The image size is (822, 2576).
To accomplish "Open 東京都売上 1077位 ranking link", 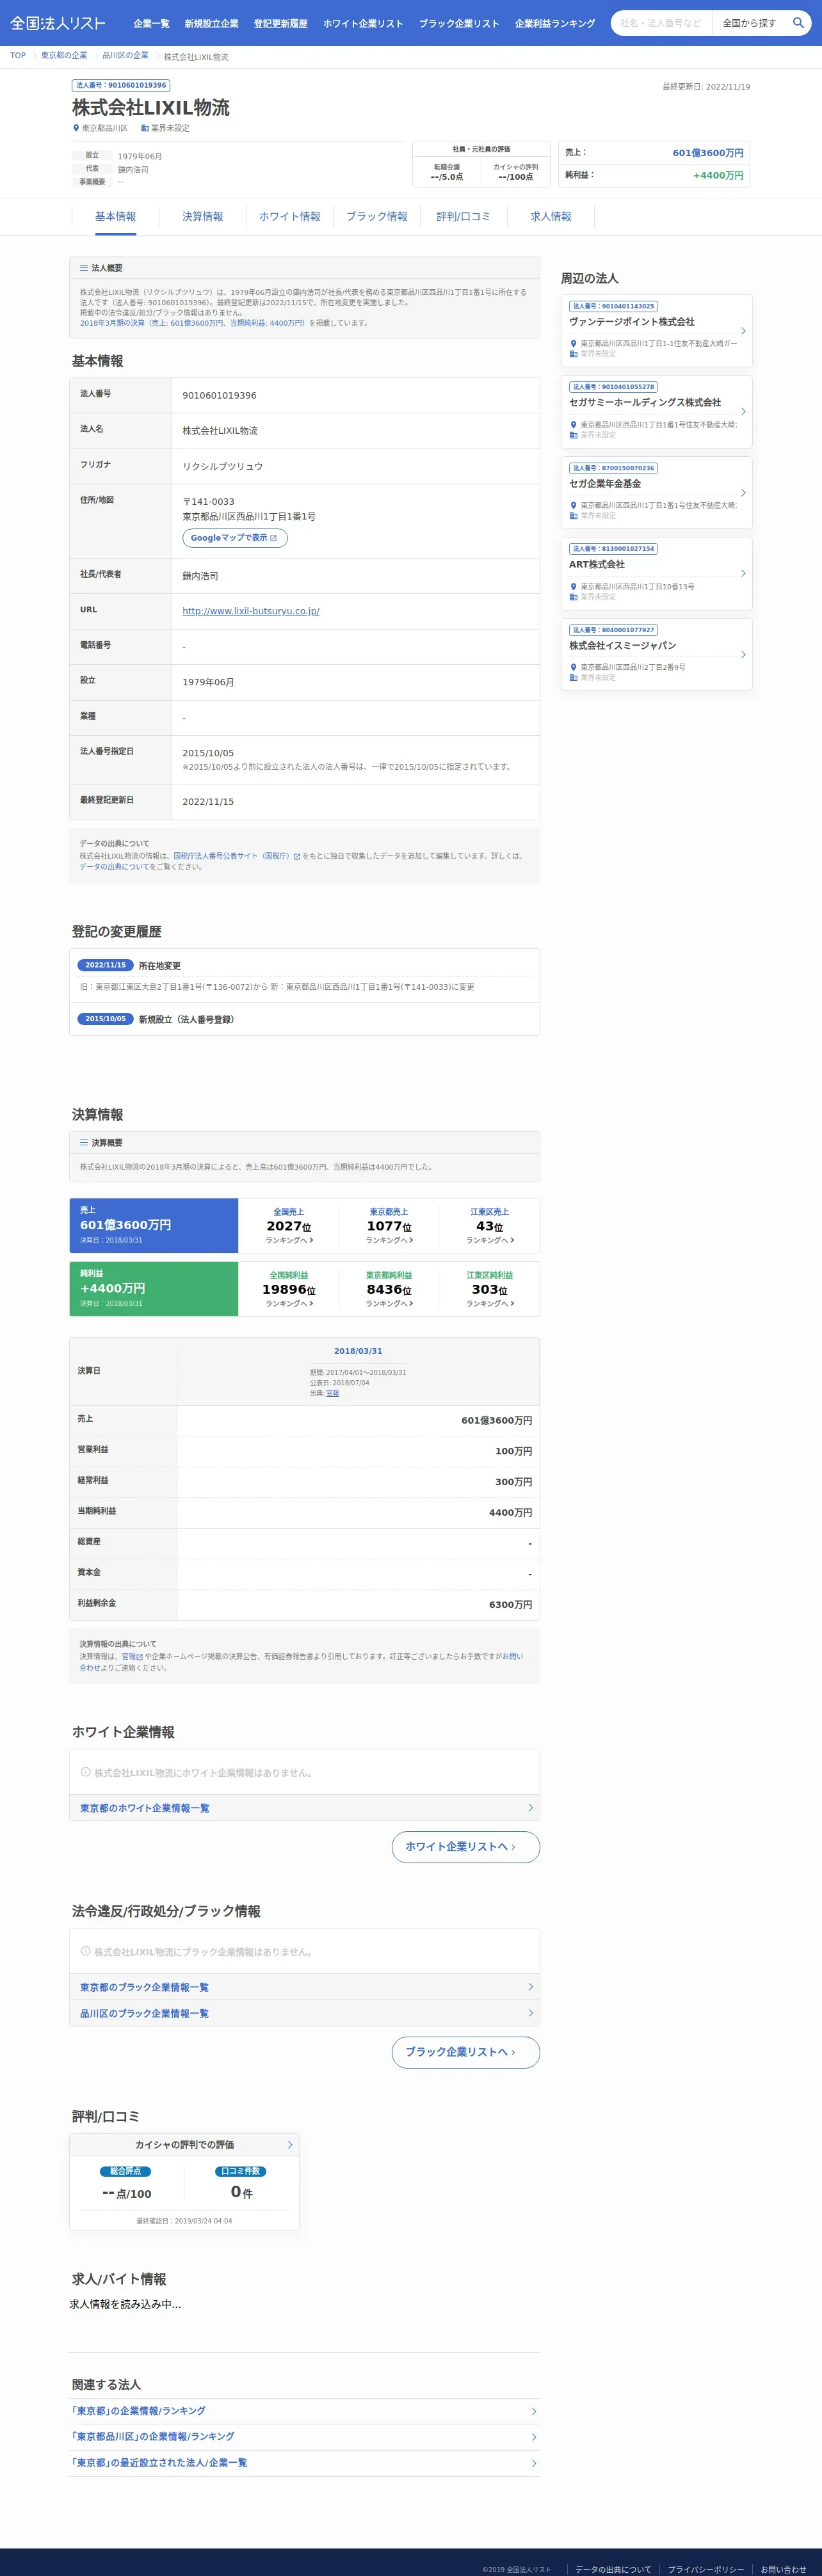I will click(389, 1225).
